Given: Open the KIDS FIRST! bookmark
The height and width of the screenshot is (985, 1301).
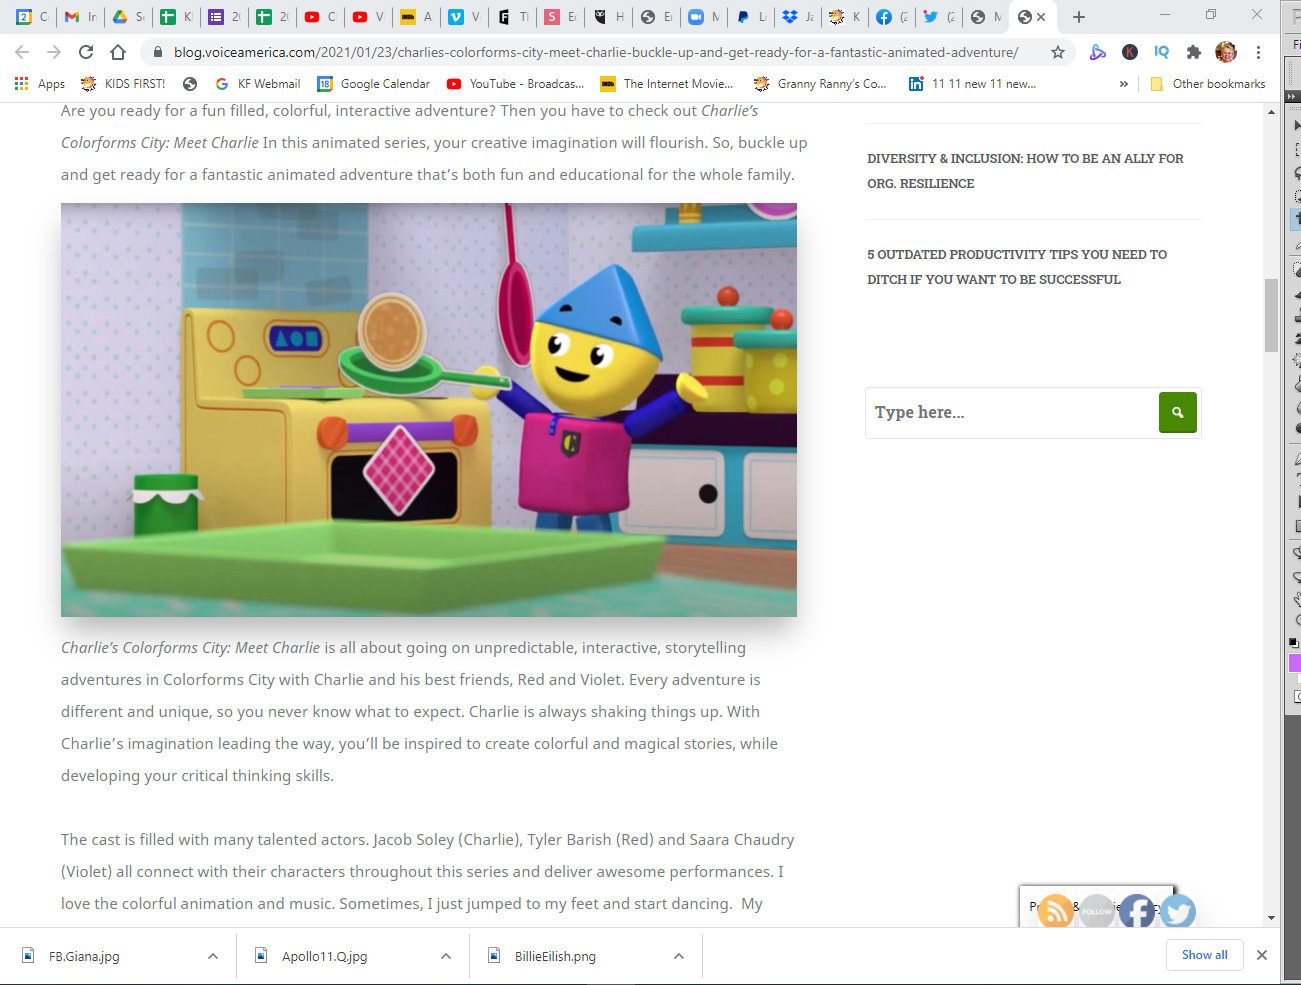Looking at the screenshot, I should pos(123,84).
